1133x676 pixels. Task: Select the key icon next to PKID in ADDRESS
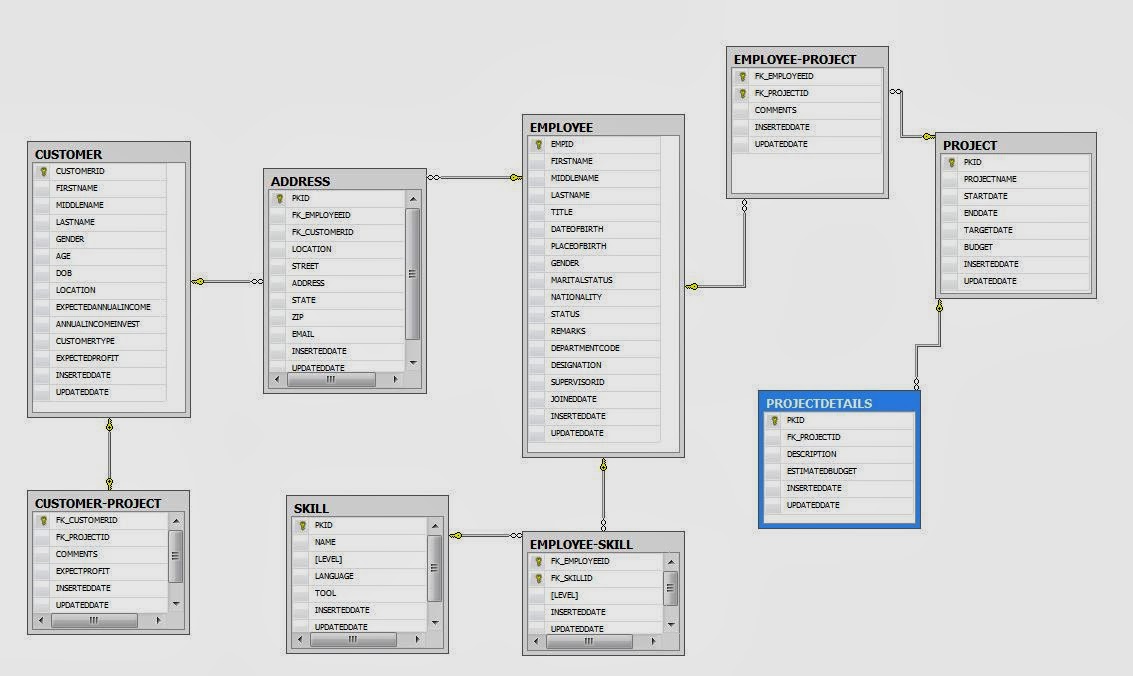[280, 198]
